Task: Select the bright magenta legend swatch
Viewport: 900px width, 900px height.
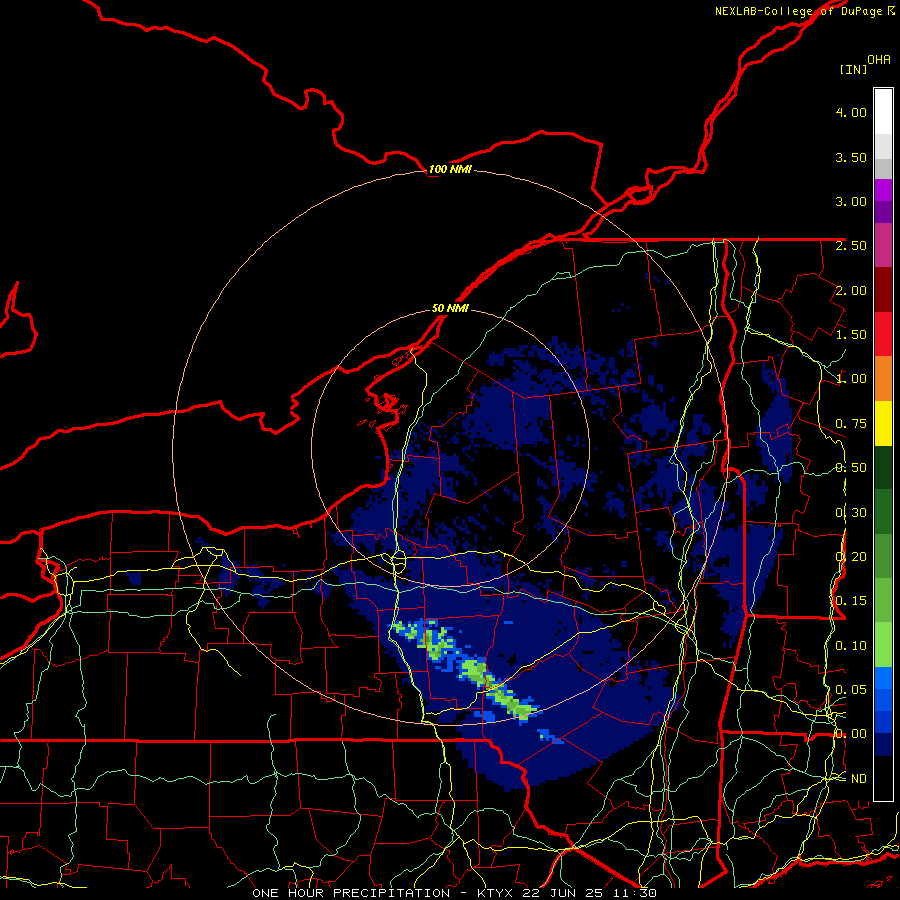Action: point(883,190)
